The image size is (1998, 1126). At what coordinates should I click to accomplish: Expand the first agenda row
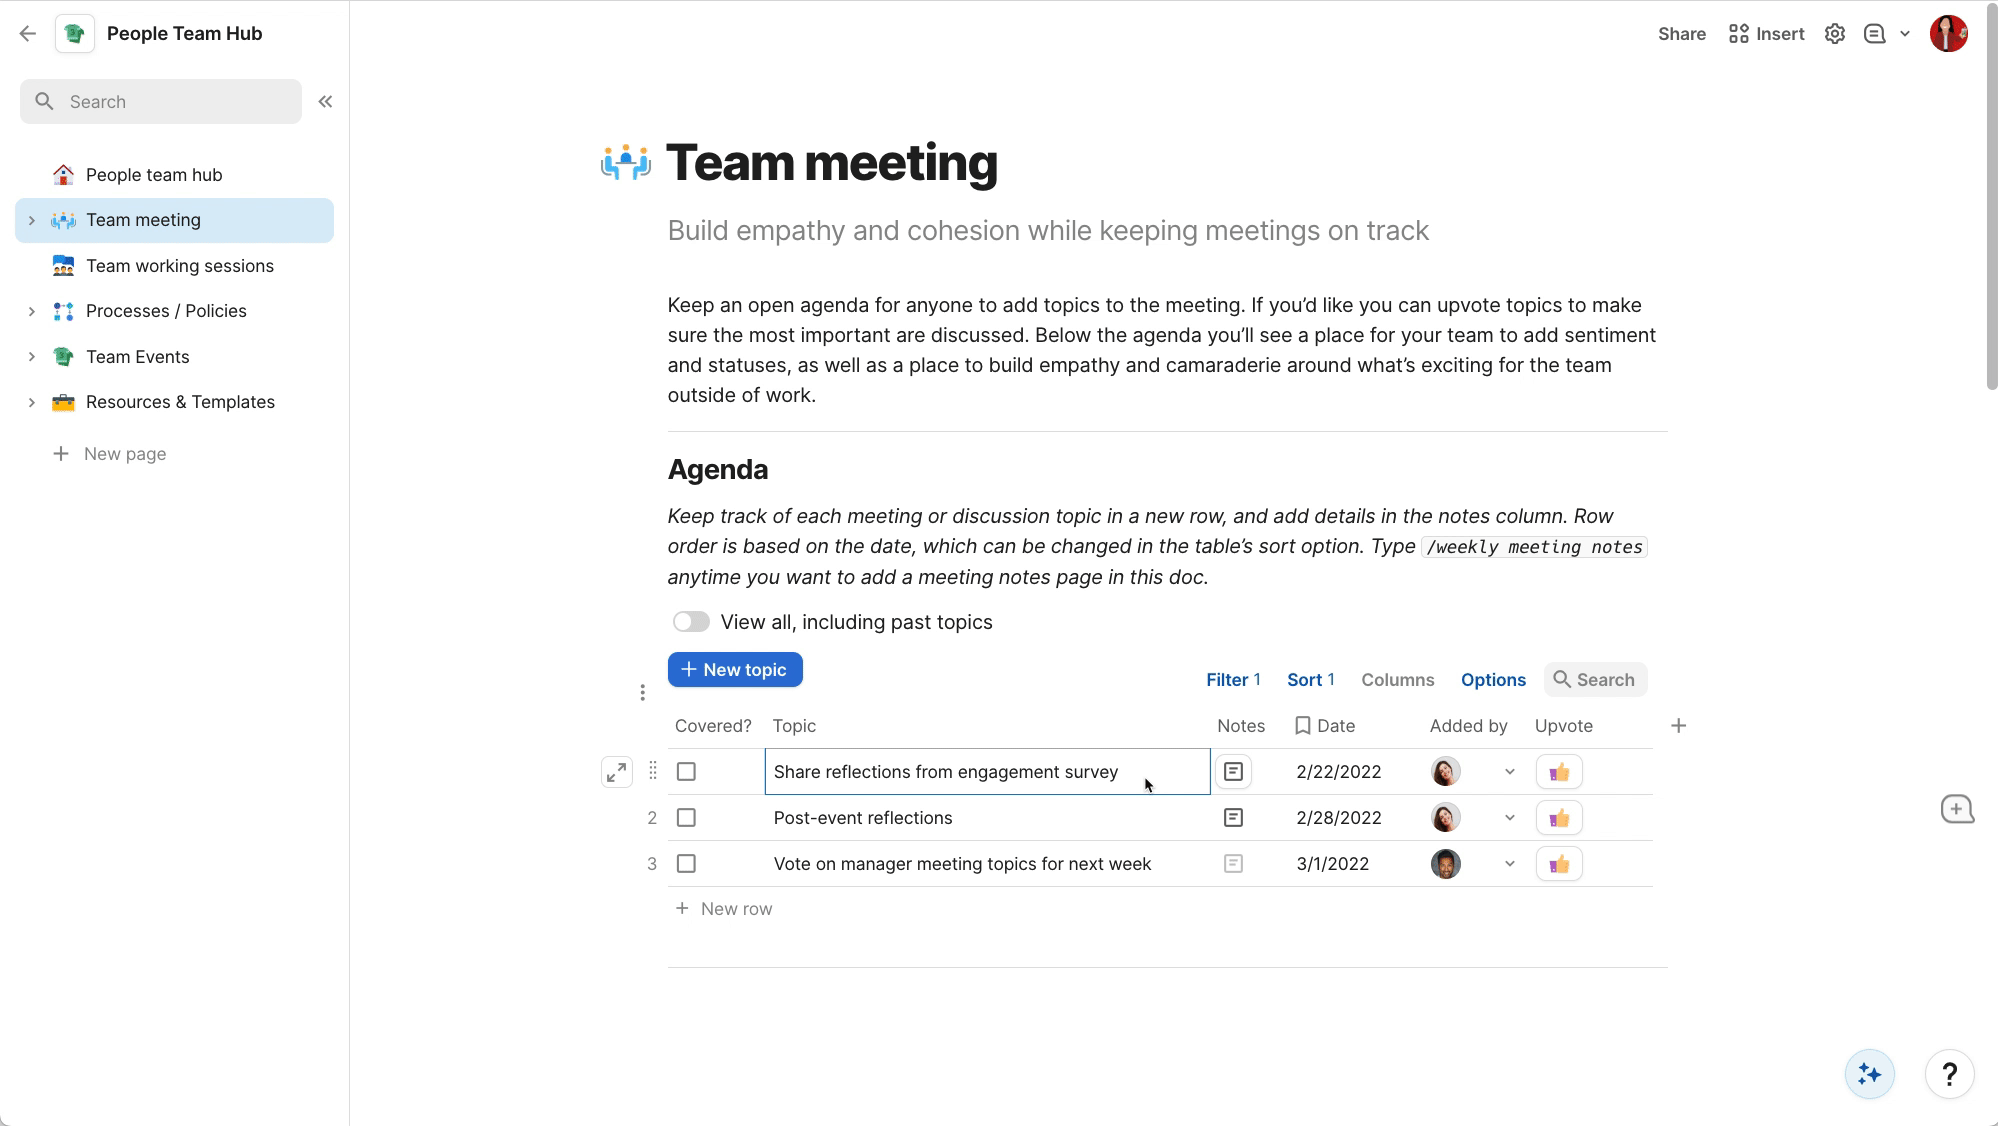click(617, 772)
